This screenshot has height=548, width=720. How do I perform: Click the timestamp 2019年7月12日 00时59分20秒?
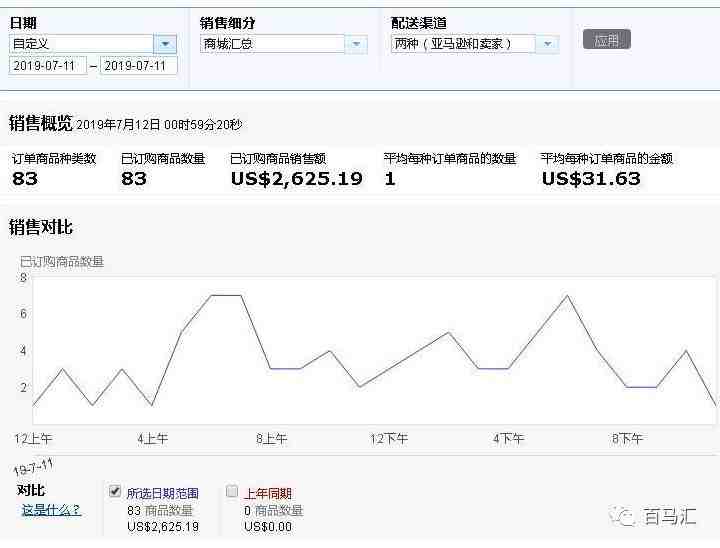[x=159, y=125]
